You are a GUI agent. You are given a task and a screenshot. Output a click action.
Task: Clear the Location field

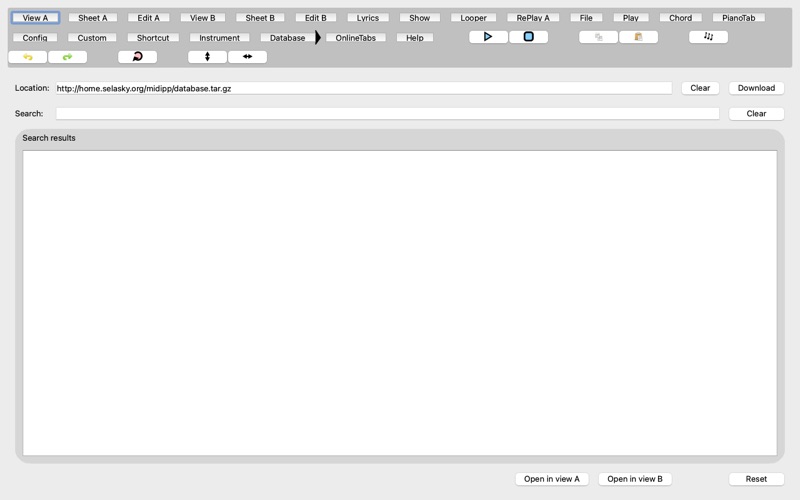(700, 88)
